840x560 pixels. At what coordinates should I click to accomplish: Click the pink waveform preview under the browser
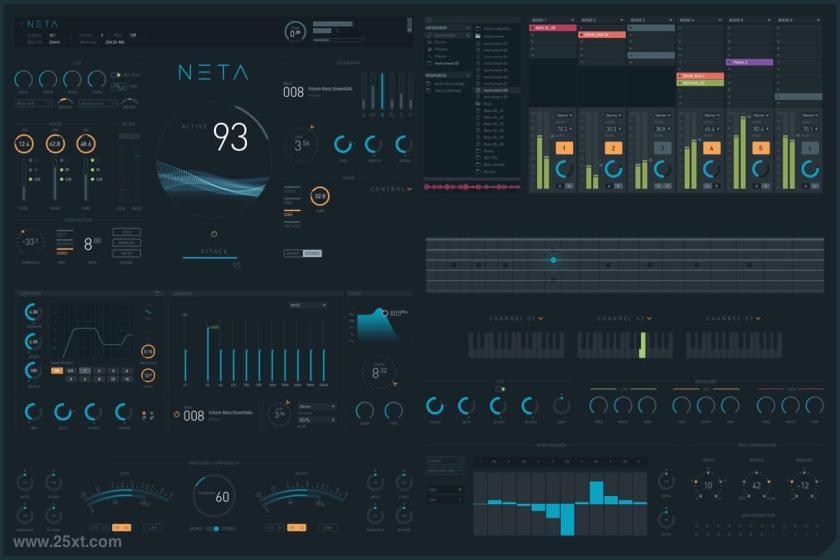pyautogui.click(x=472, y=187)
